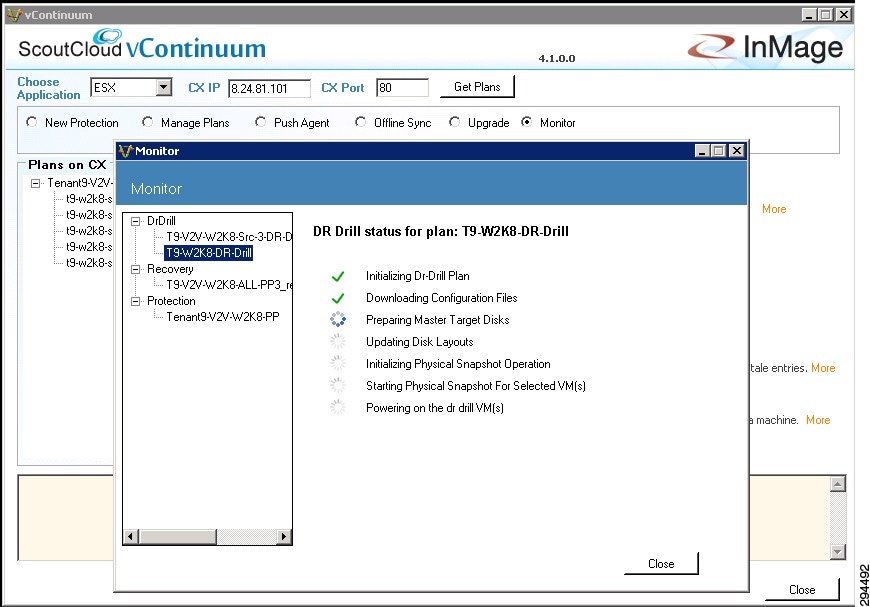The width and height of the screenshot is (870, 607).
Task: Select Tenant9-V2V-W2K8-PP protection item
Action: click(222, 317)
